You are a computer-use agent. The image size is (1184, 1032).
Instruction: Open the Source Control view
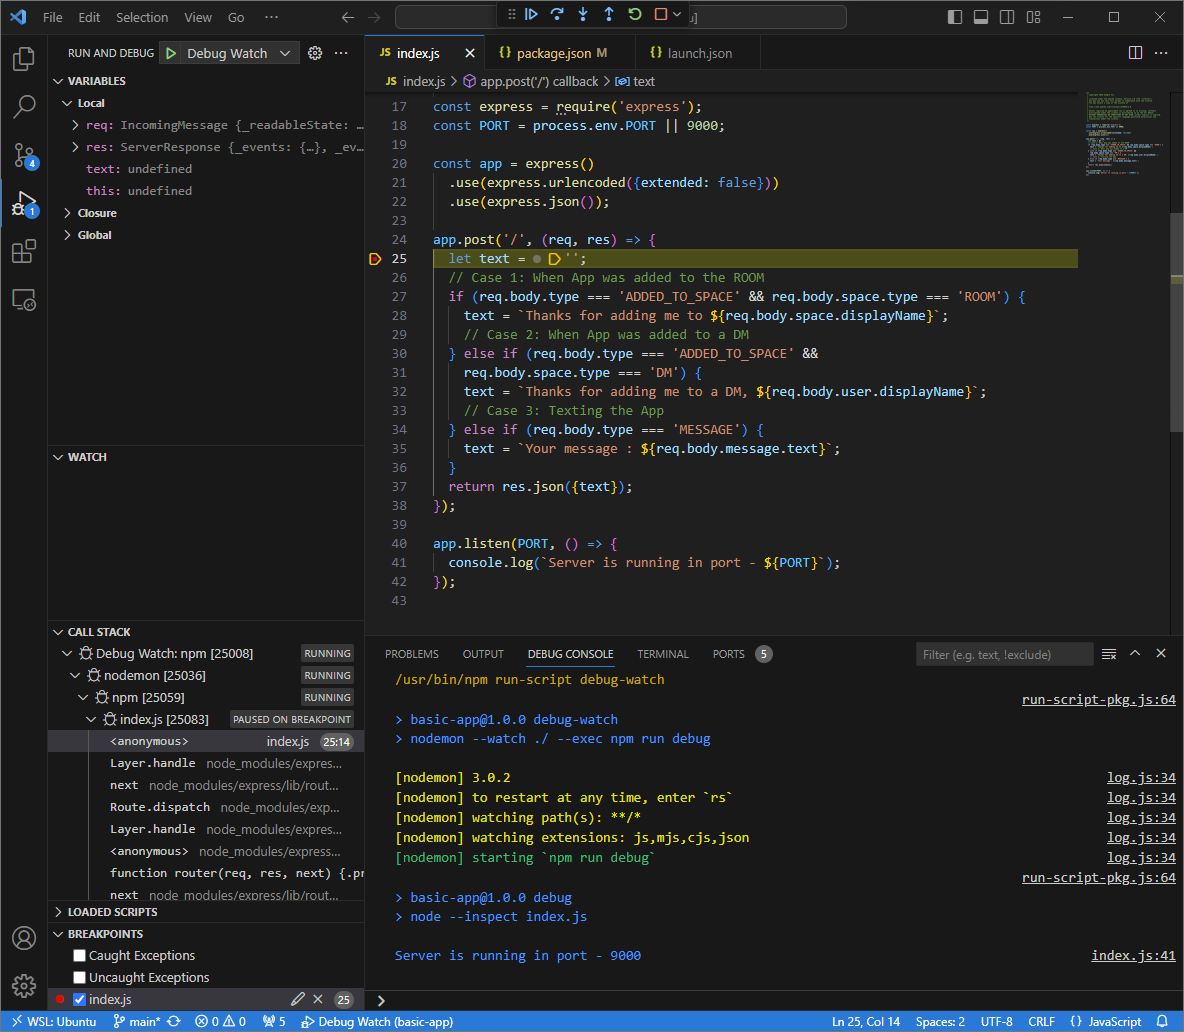tap(24, 155)
